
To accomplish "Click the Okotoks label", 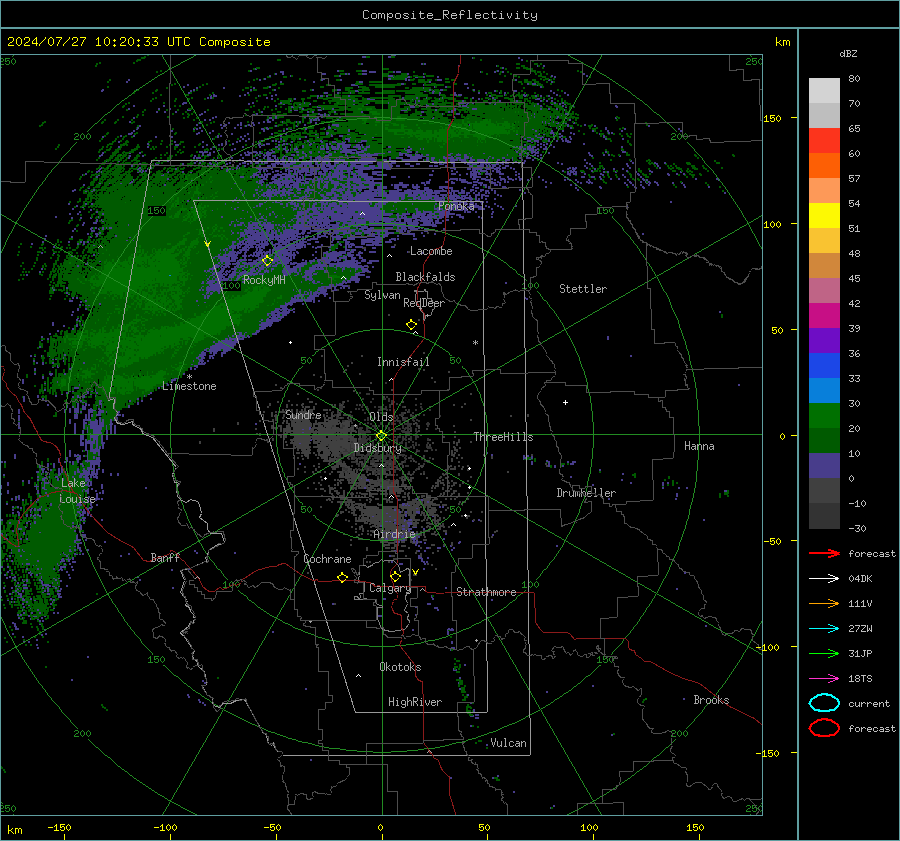I will click(x=400, y=667).
